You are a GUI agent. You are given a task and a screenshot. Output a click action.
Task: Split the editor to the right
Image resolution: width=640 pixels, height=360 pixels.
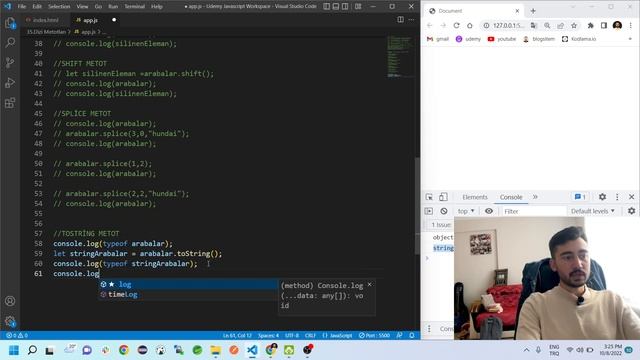pos(400,20)
